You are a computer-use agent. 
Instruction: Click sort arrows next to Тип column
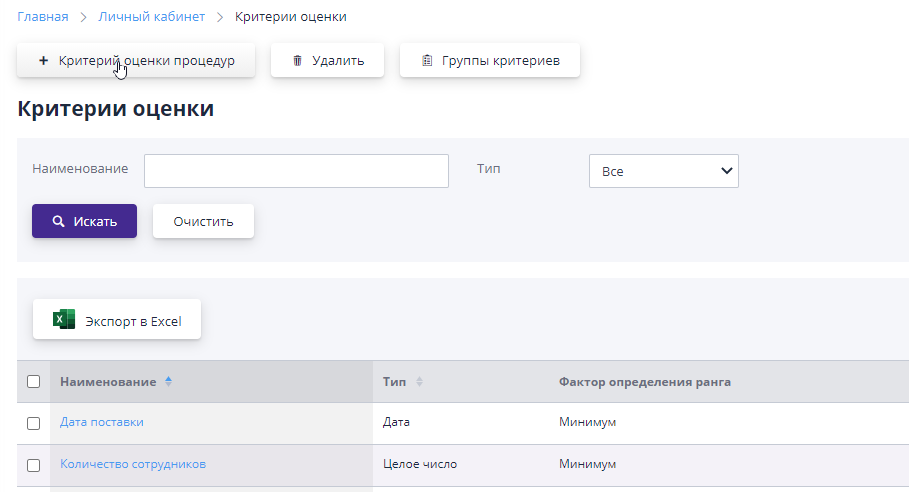coord(419,382)
